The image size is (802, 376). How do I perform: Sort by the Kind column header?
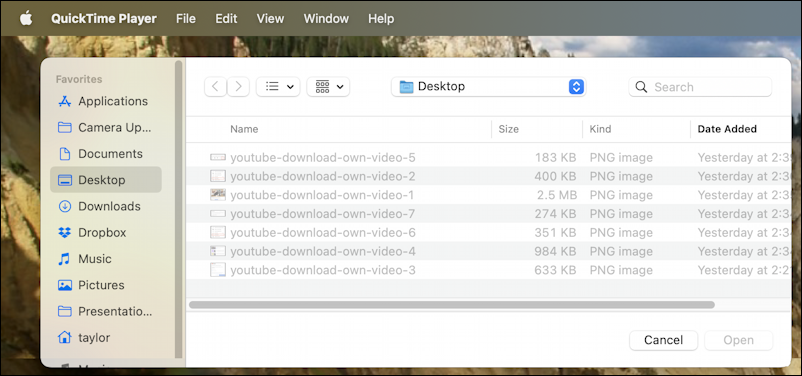click(x=600, y=129)
